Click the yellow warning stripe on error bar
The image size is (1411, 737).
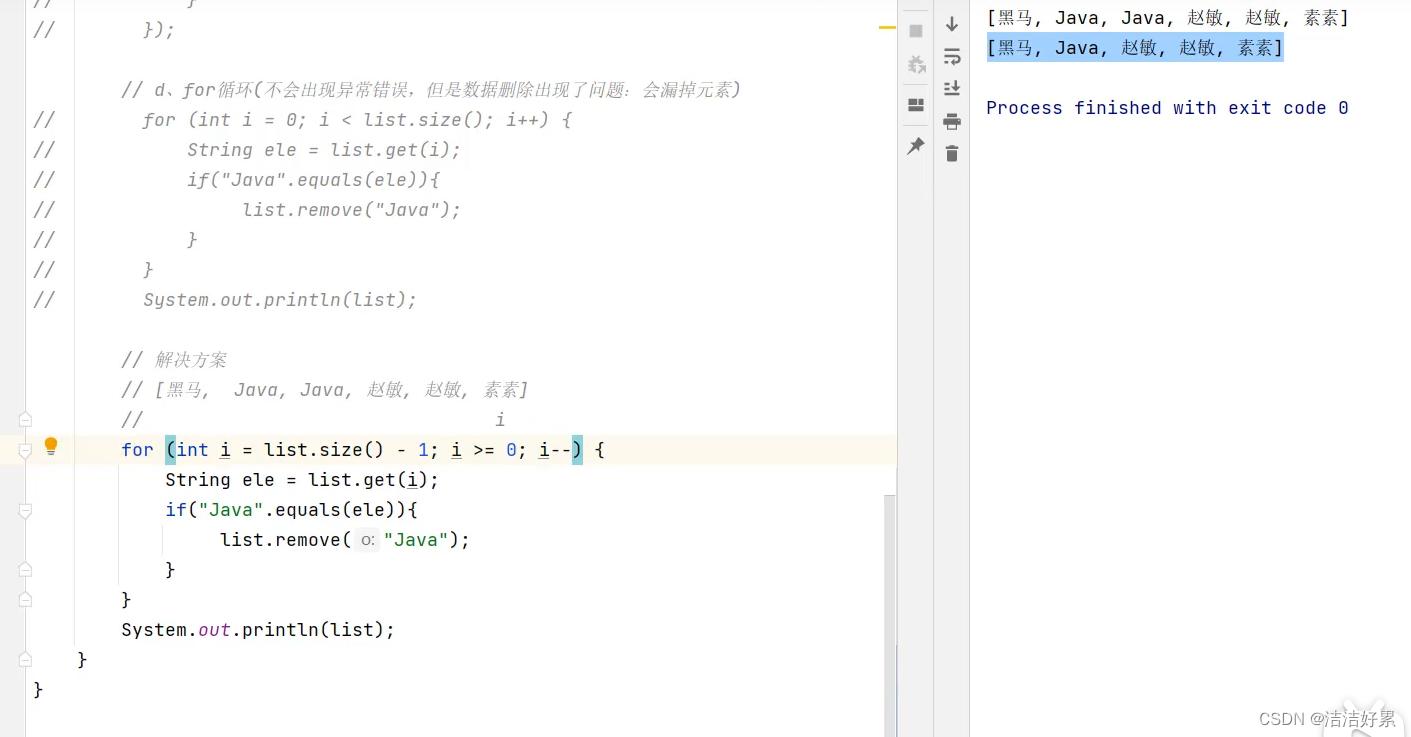coord(887,28)
